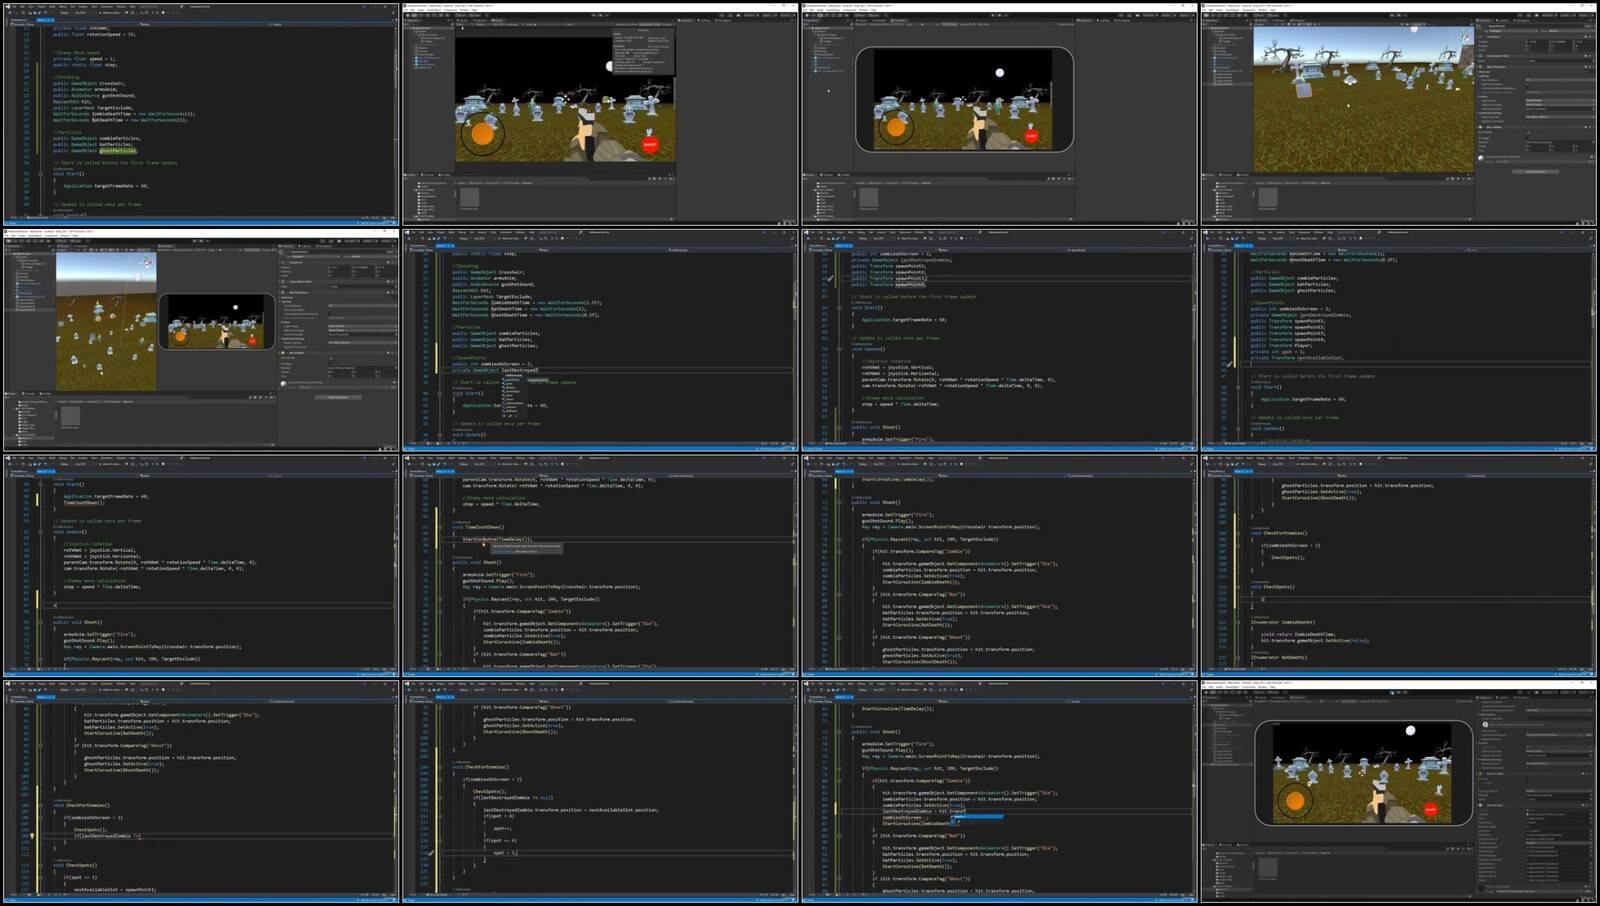The image size is (1600, 906).
Task: Select the highlighted blue autocomplete entry in the bottom-row third frame
Action: 976,817
